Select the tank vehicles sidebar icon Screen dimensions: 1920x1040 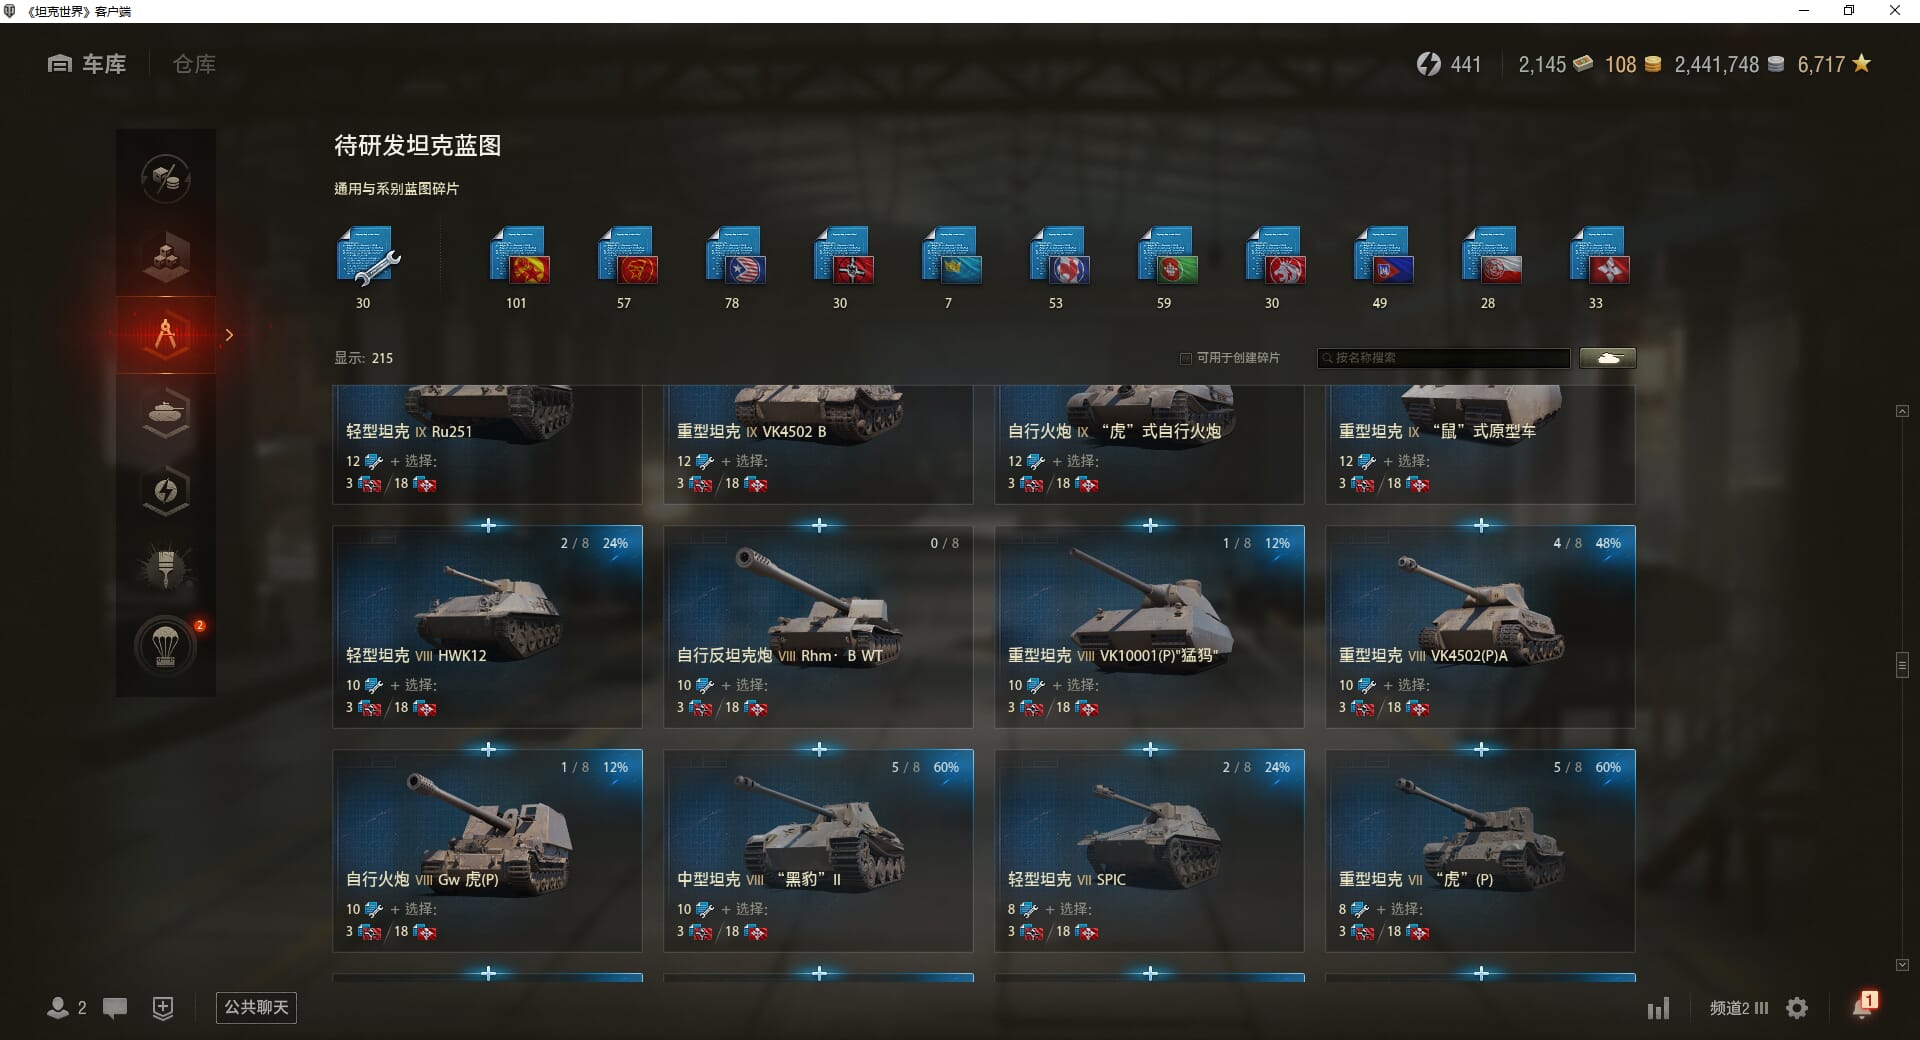click(x=166, y=413)
